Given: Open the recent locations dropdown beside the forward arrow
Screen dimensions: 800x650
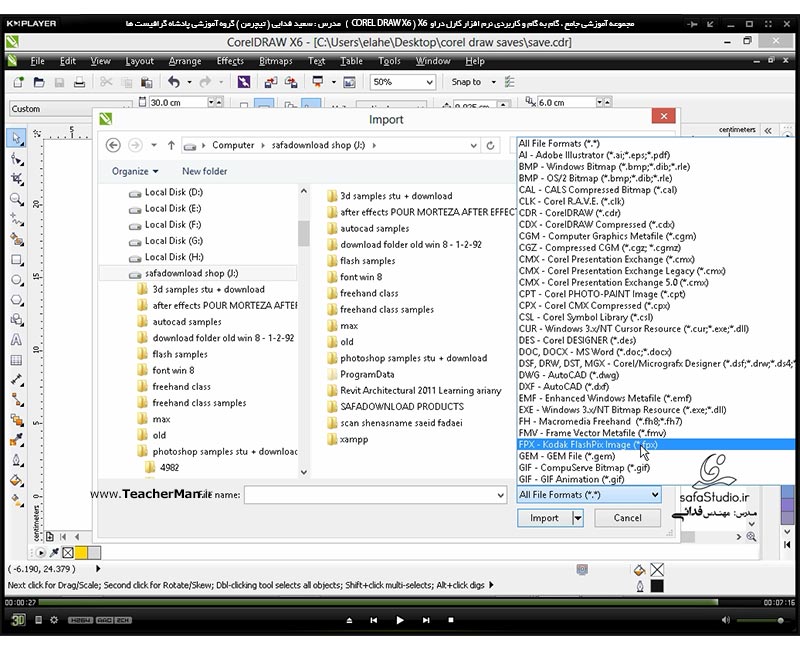Looking at the screenshot, I should 154,145.
